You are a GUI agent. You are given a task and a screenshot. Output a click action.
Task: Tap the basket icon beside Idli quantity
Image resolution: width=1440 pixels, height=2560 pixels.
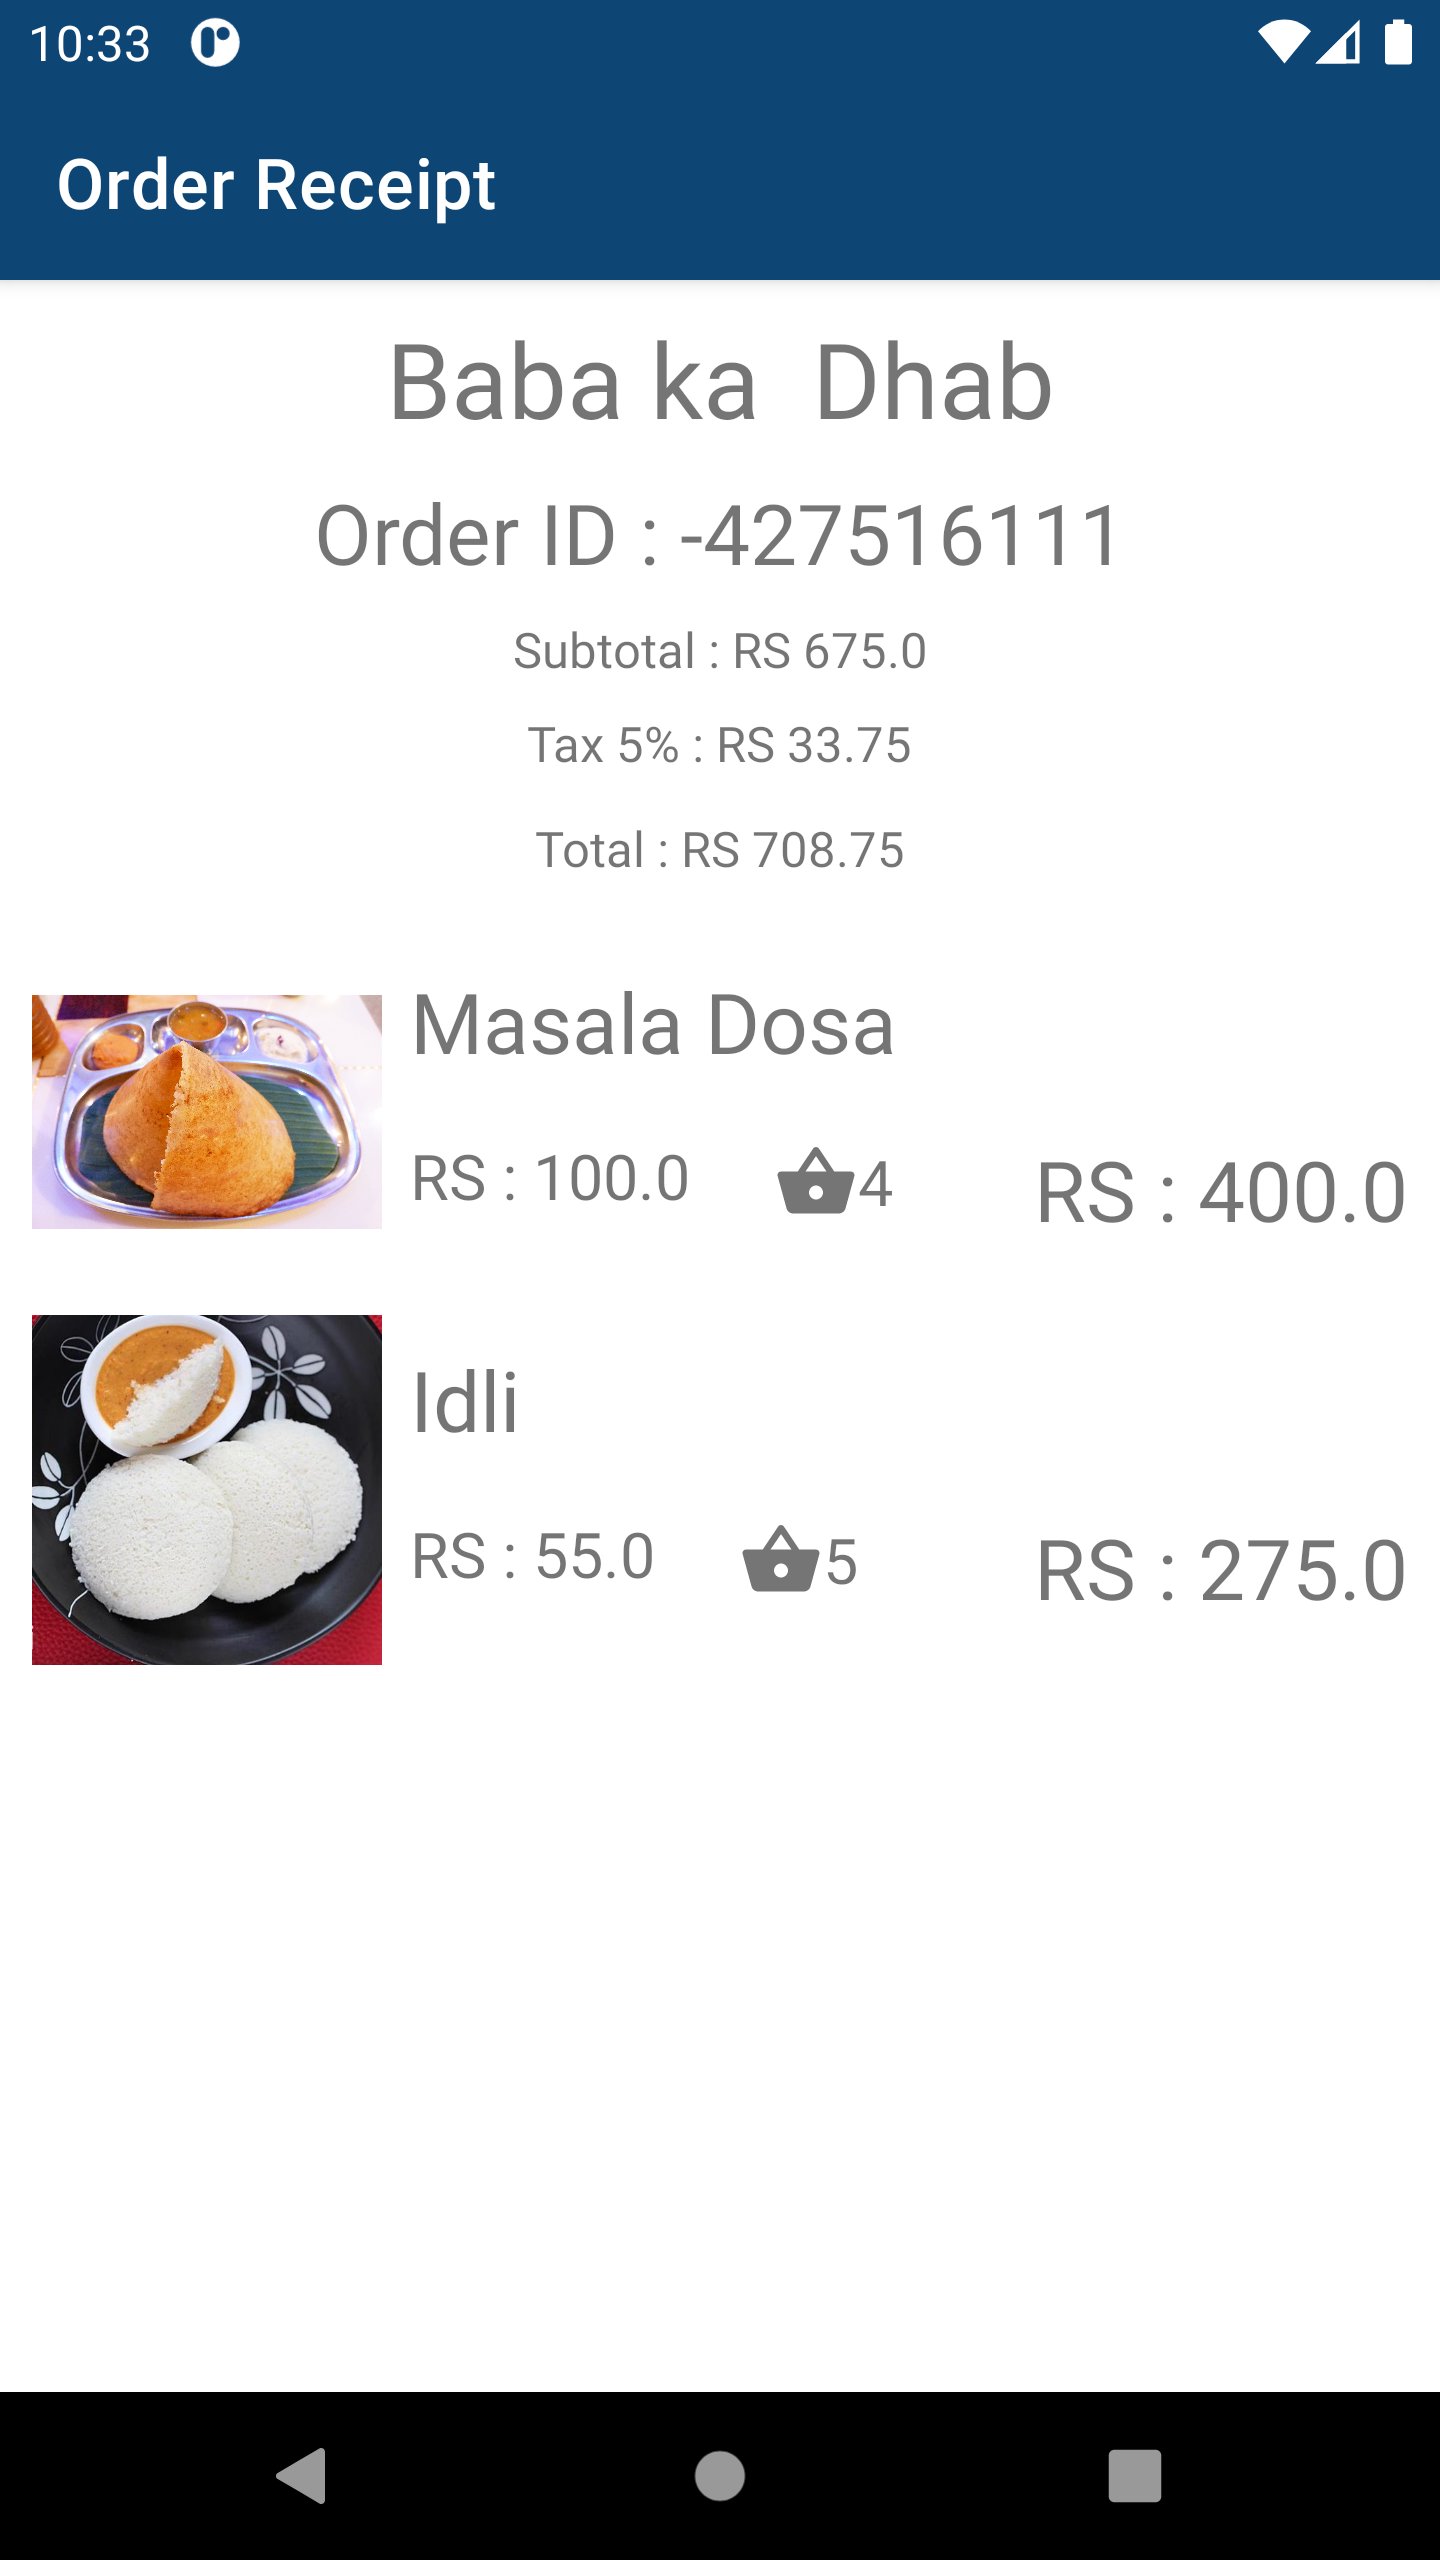[780, 1559]
